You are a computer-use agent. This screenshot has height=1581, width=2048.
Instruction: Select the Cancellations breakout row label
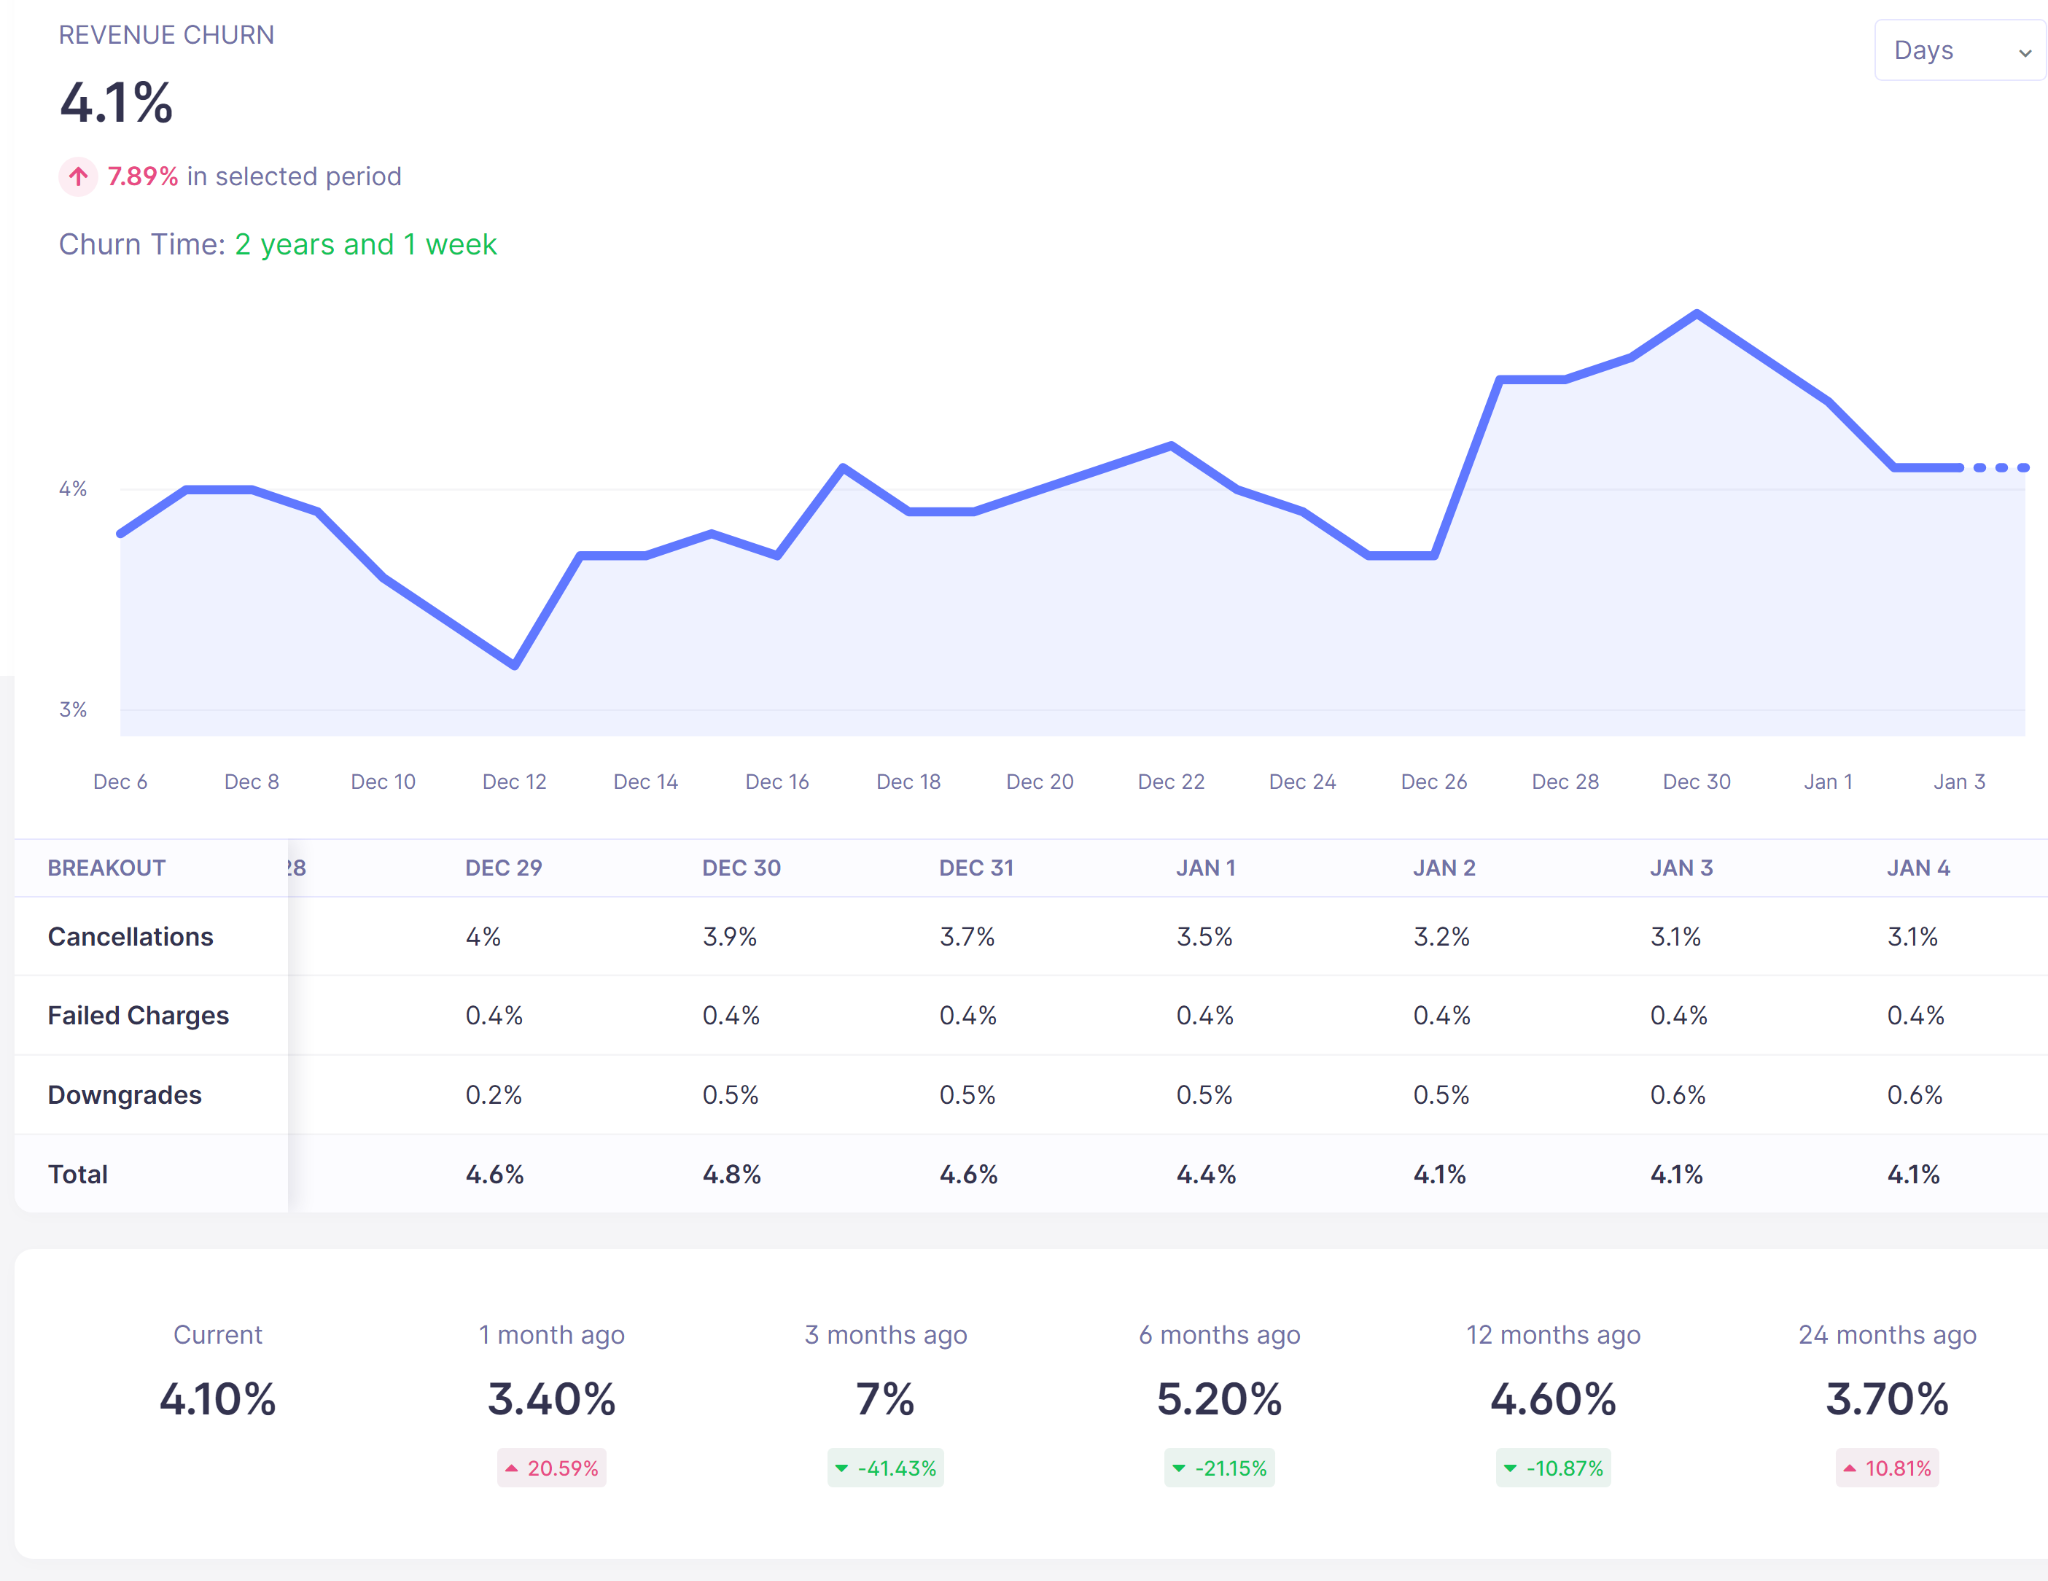click(x=131, y=937)
